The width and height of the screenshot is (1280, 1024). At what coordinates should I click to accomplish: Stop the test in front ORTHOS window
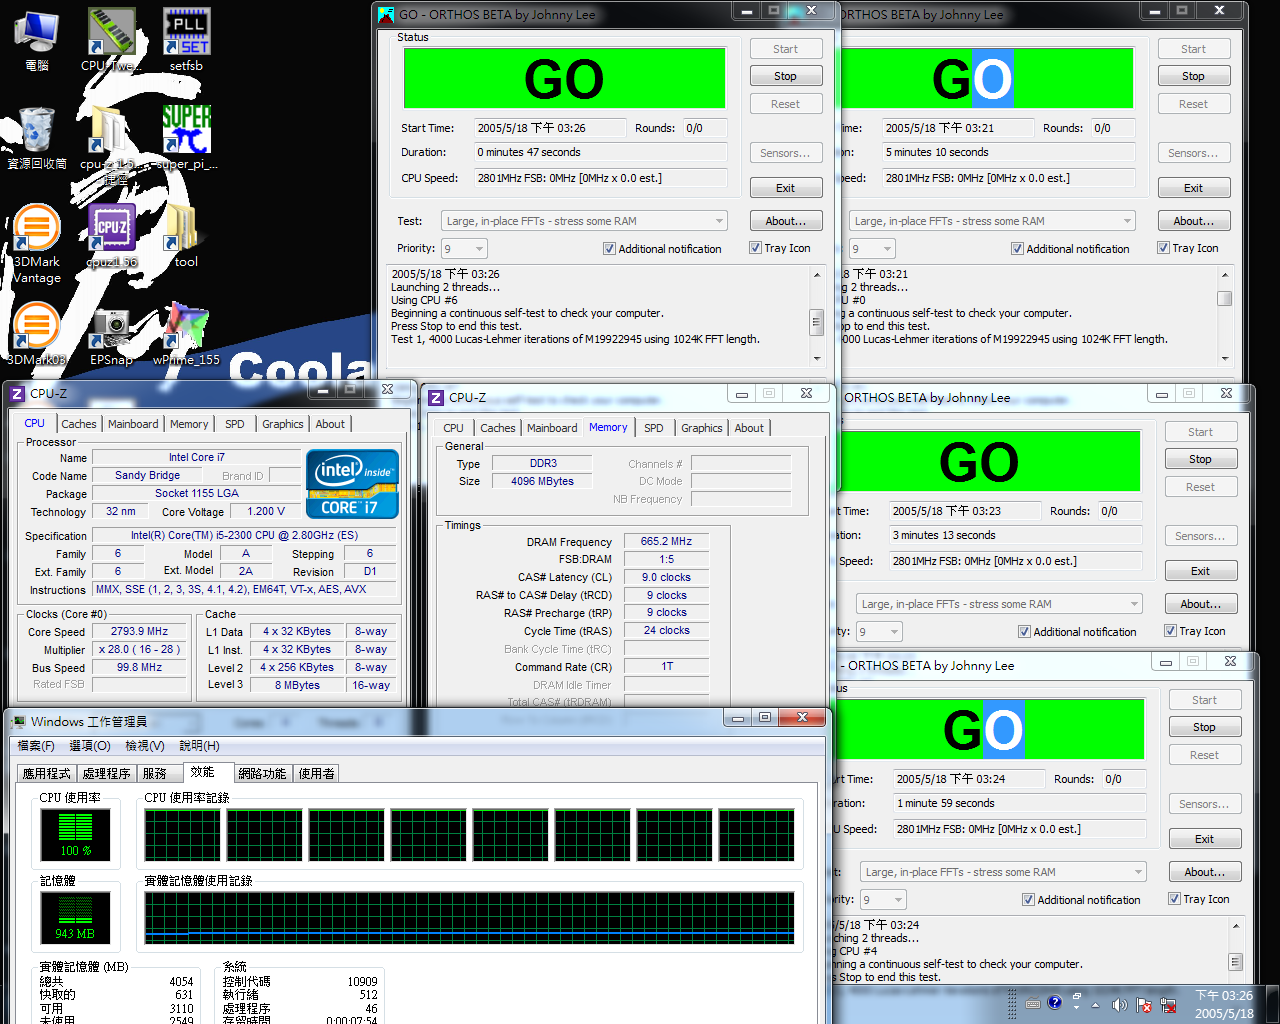[x=786, y=76]
